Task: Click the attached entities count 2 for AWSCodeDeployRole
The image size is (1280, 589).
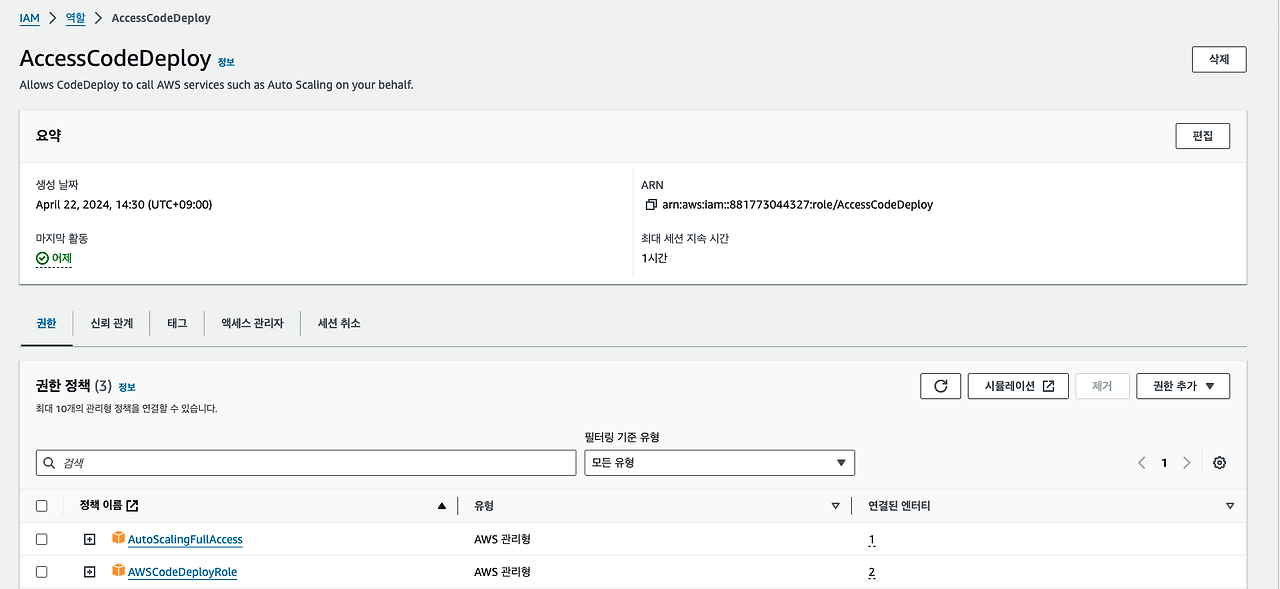Action: [872, 573]
